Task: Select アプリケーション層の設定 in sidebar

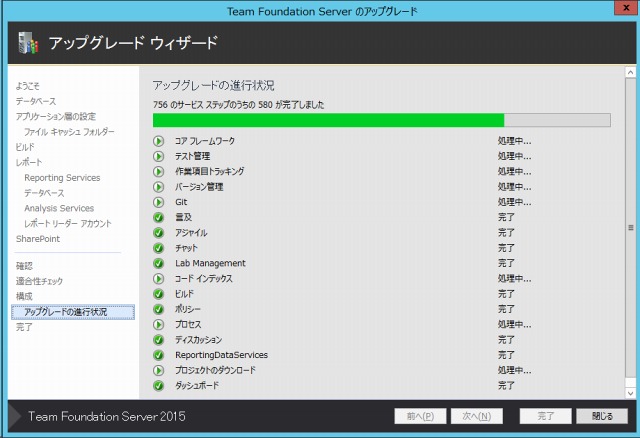Action: [56, 116]
